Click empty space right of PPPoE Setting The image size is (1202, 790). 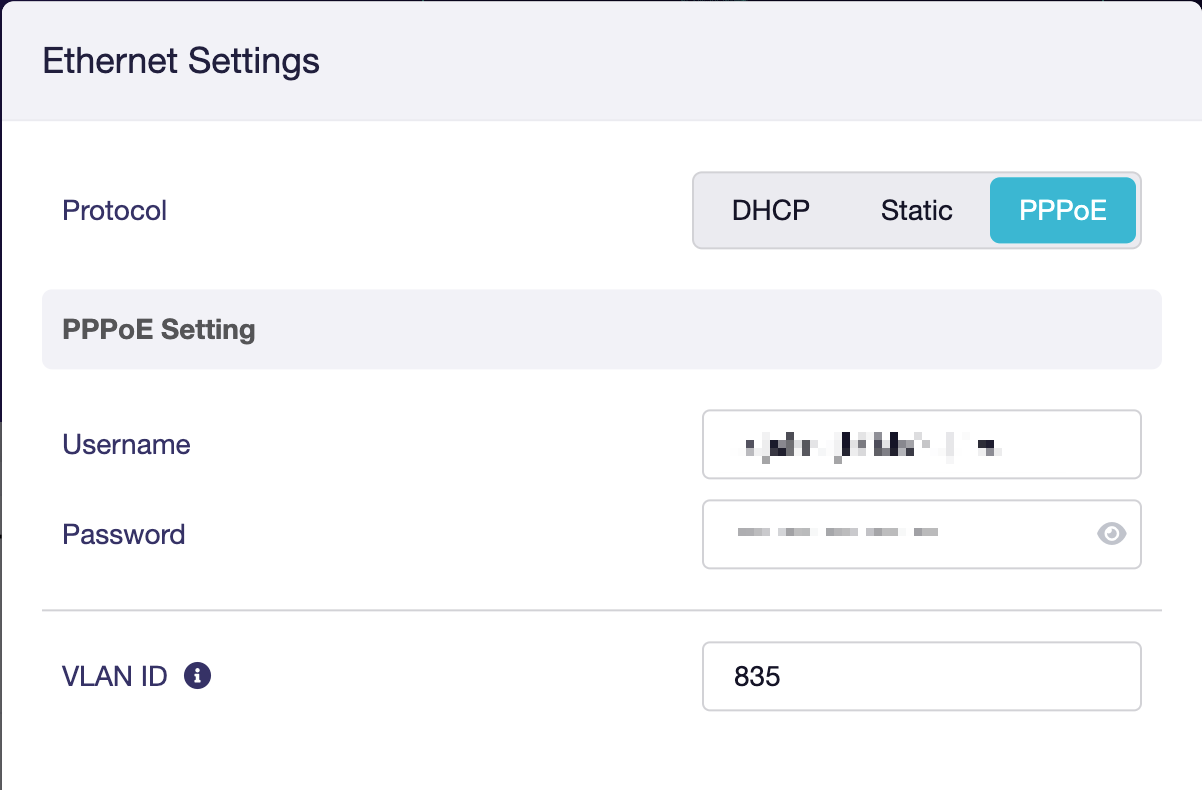pyautogui.click(x=700, y=329)
